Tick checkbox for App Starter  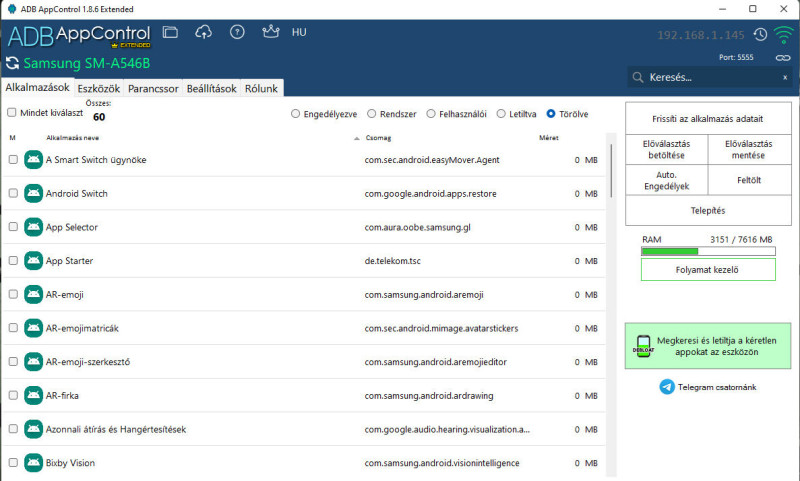point(13,261)
